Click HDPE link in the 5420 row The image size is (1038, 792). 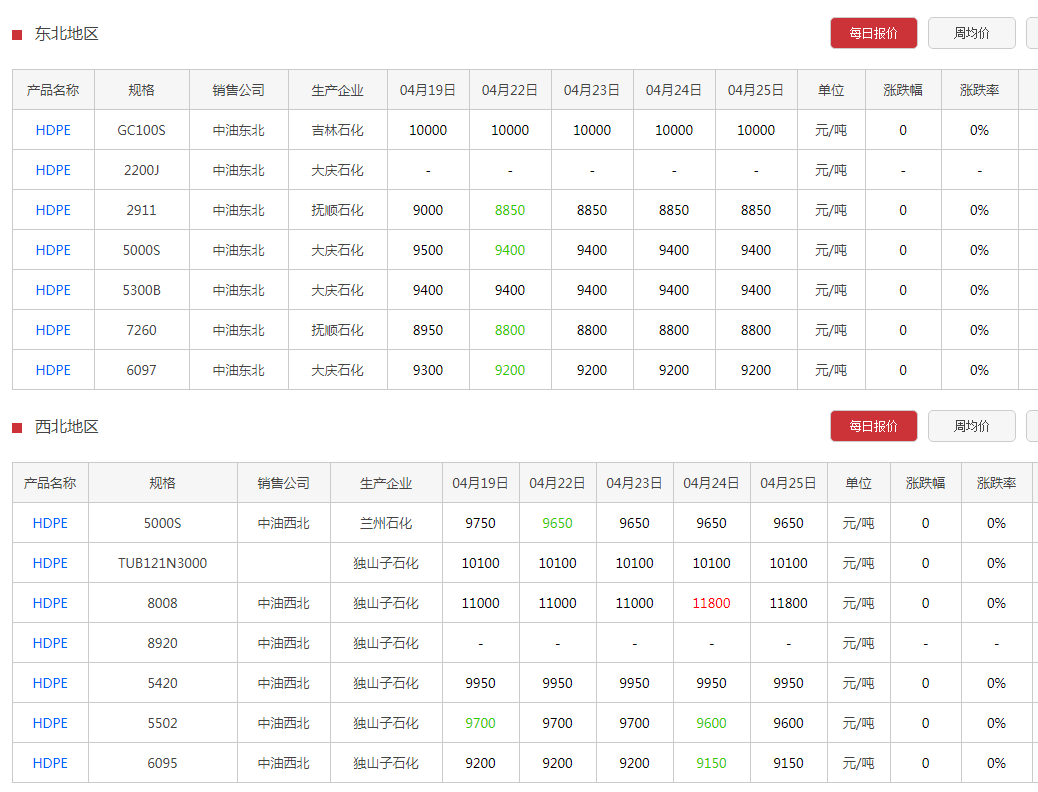(x=50, y=683)
